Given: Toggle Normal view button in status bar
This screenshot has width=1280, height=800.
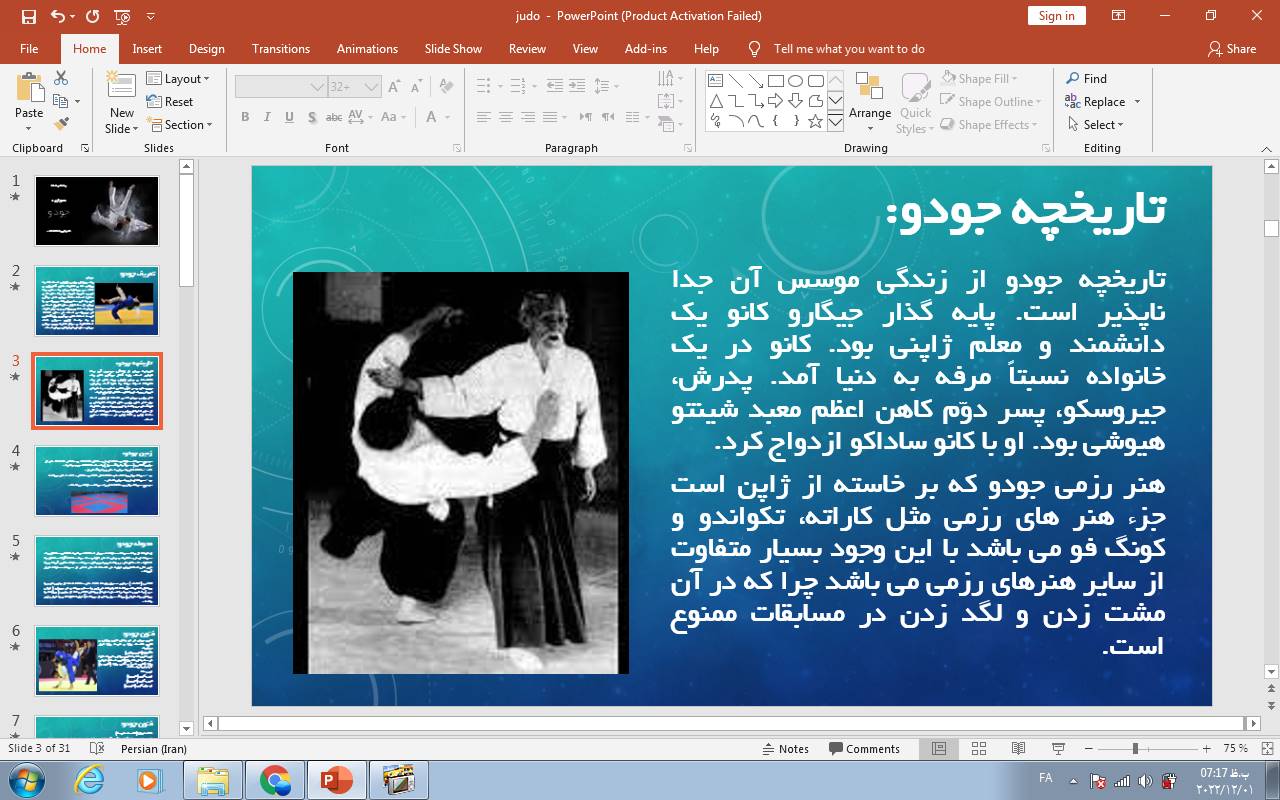Looking at the screenshot, I should coord(939,748).
